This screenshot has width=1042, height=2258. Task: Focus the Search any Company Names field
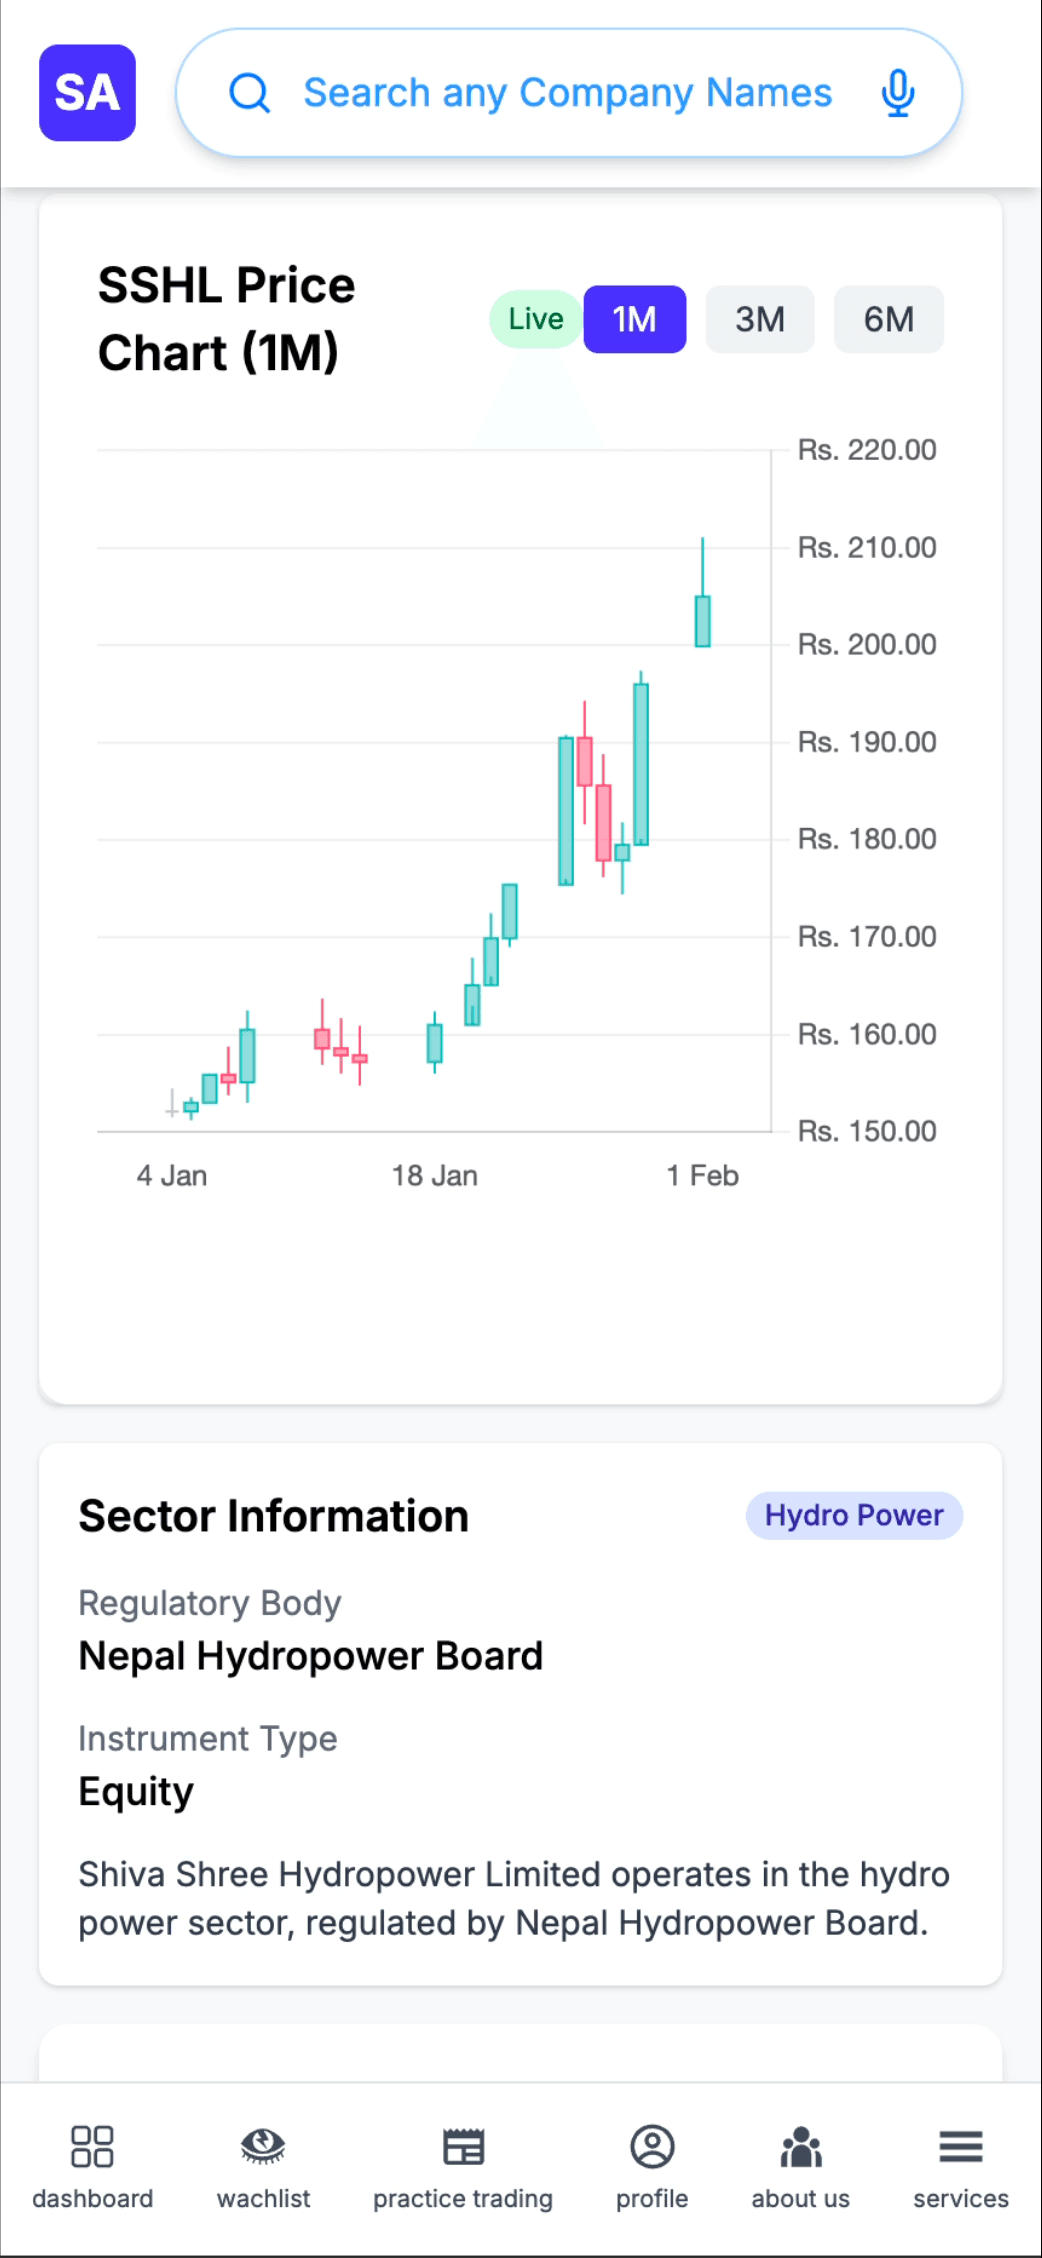coord(567,93)
